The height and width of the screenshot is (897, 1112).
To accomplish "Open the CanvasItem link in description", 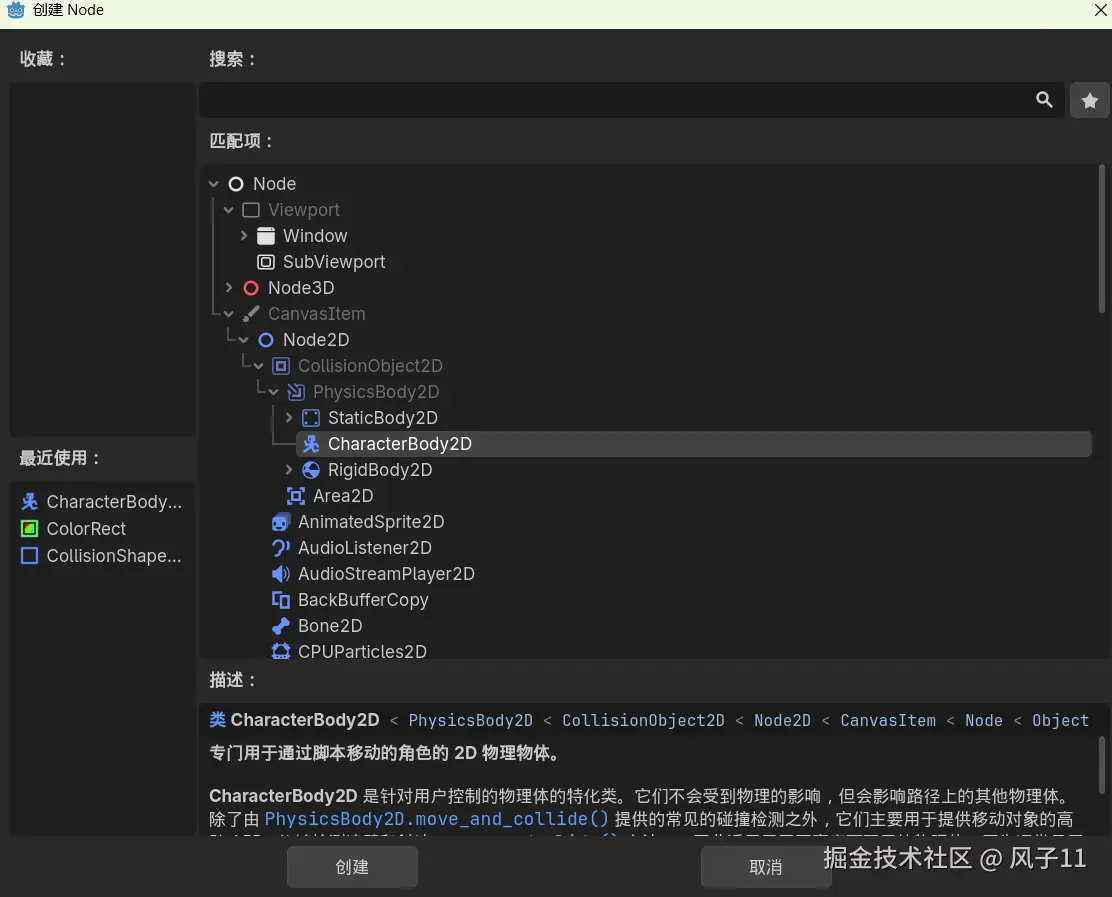I will point(888,720).
